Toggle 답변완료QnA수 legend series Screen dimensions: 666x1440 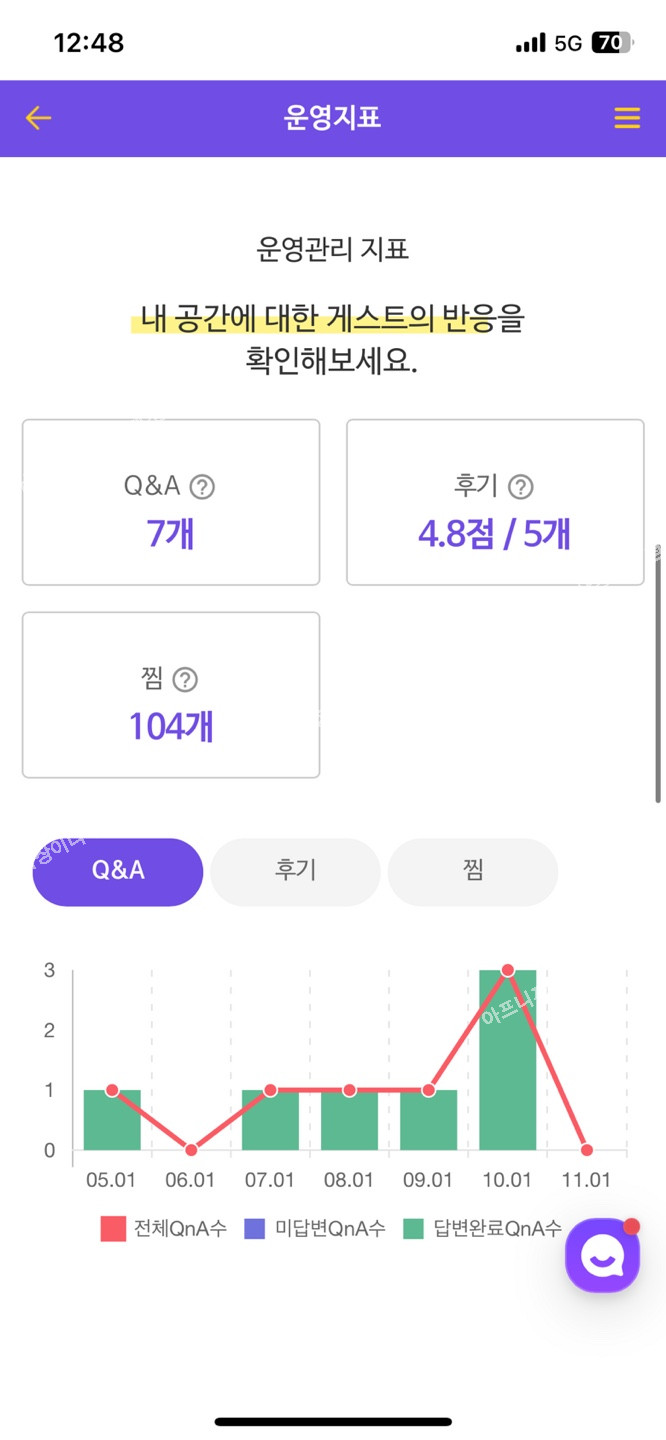point(483,1228)
